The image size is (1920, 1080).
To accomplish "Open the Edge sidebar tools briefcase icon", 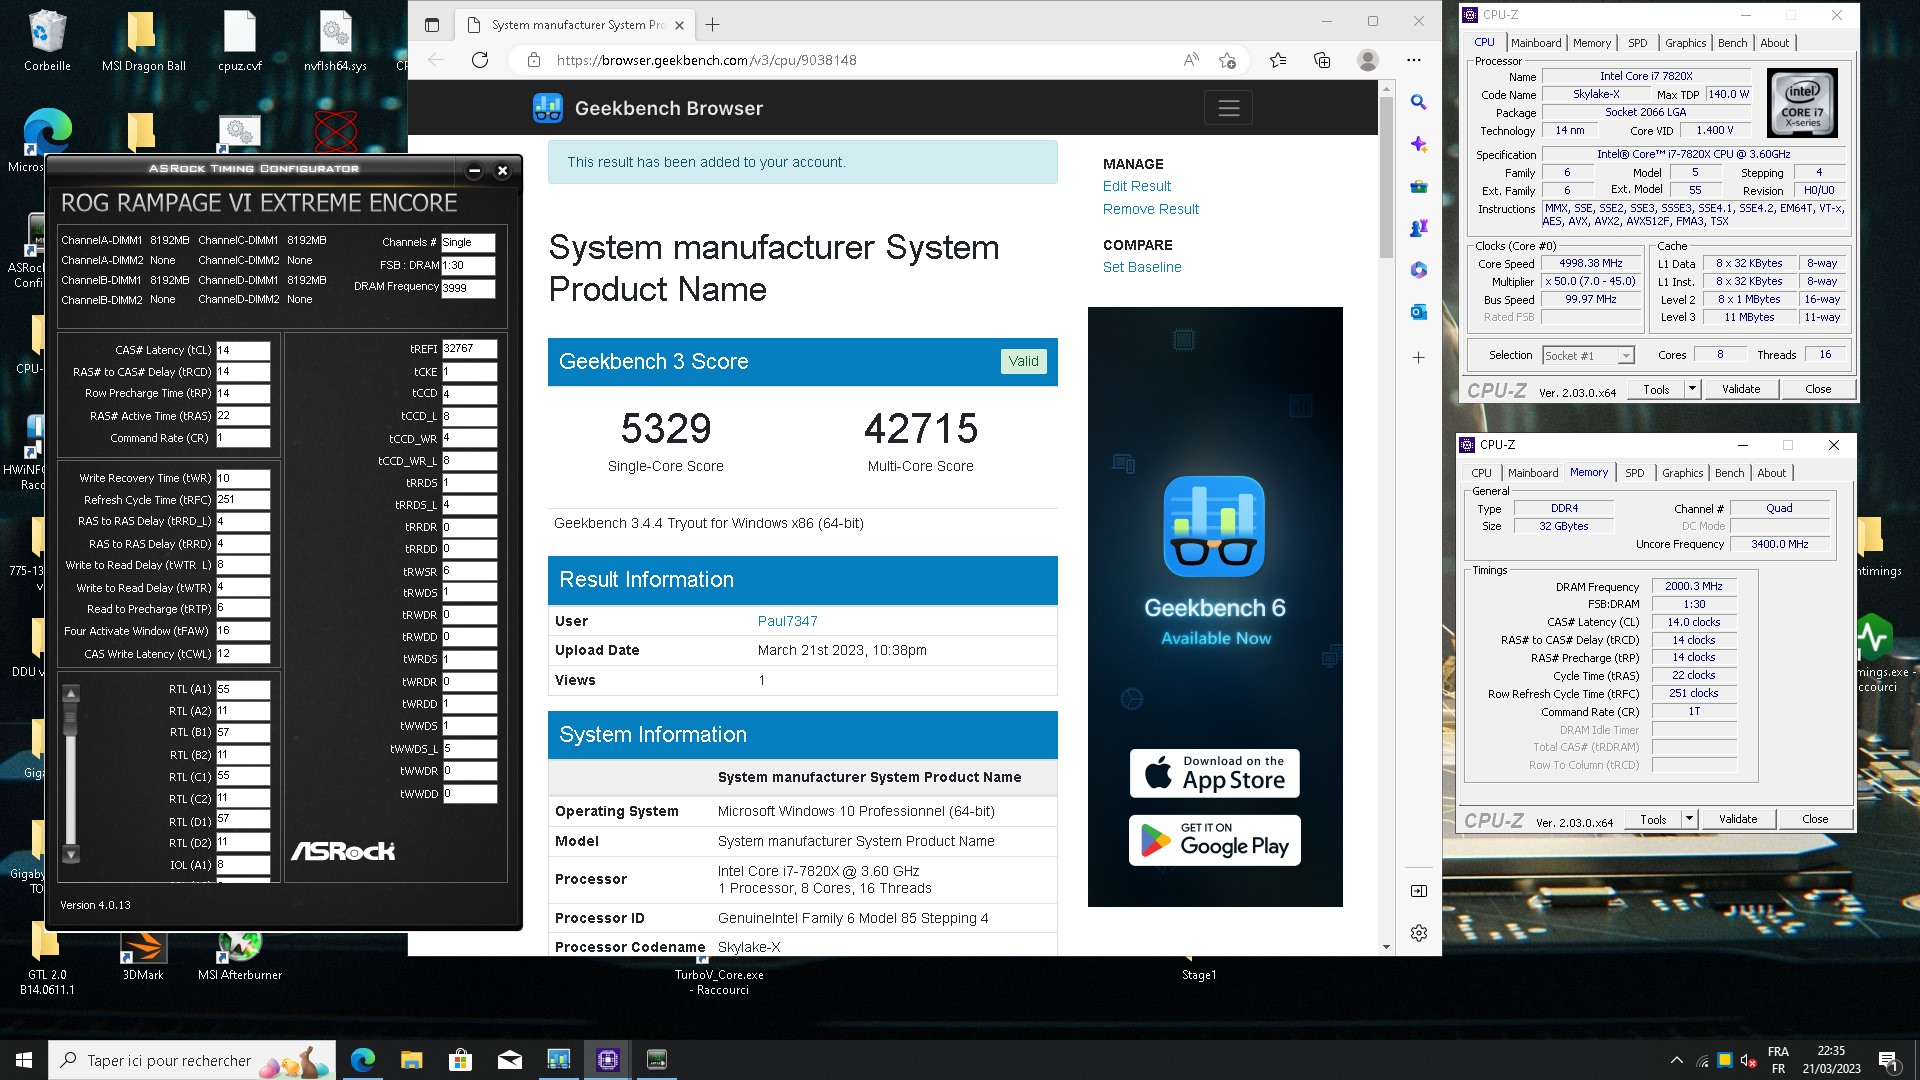I will 1418,187.
